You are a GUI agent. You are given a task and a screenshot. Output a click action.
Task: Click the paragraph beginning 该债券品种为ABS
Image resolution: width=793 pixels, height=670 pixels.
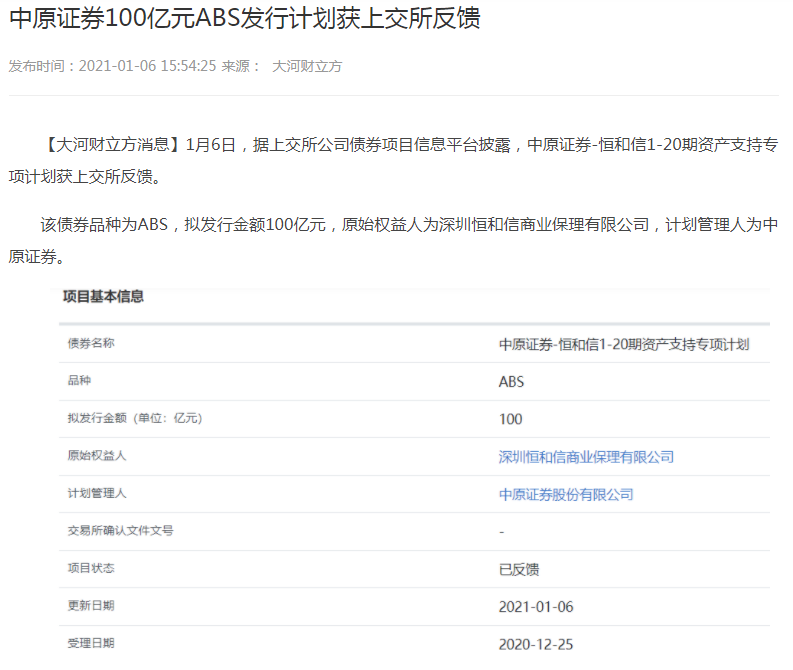393,240
